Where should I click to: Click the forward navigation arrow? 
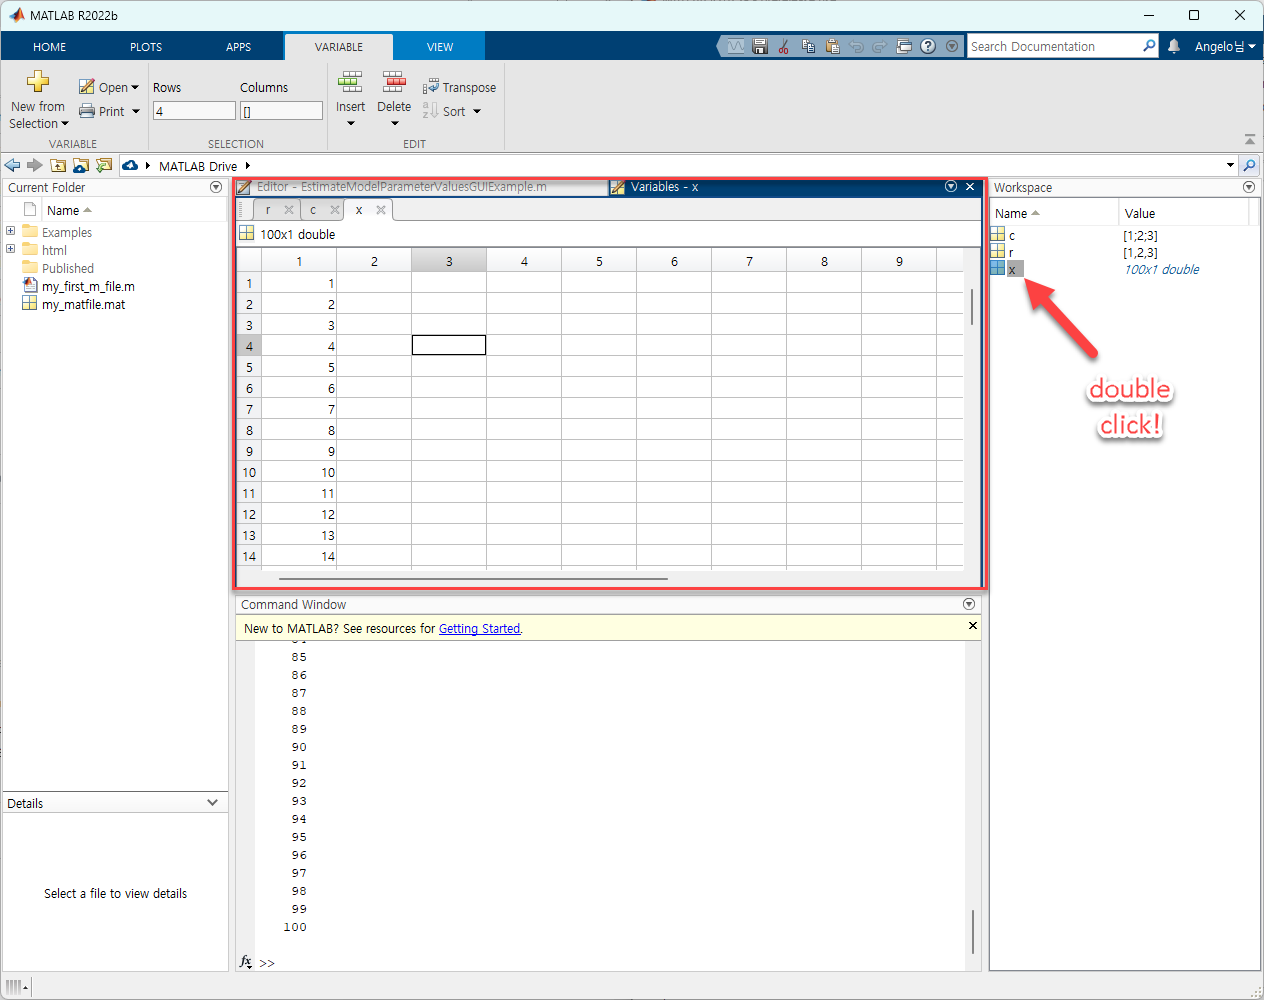click(x=35, y=165)
